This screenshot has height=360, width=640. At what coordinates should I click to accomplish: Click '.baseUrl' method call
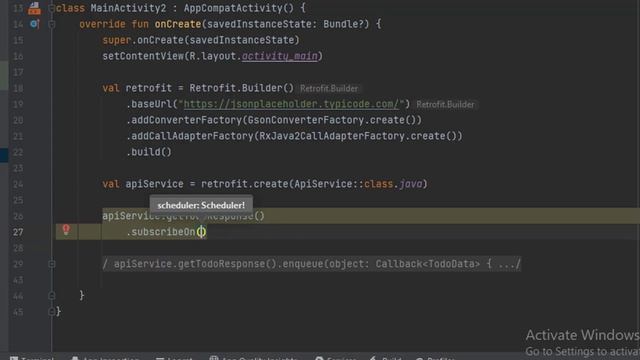click(149, 104)
